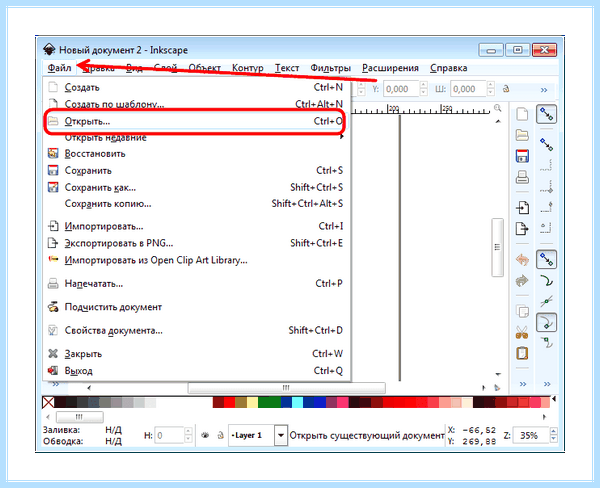Choose Экспортировать в PNG... entry
The width and height of the screenshot is (600, 488).
(x=196, y=243)
